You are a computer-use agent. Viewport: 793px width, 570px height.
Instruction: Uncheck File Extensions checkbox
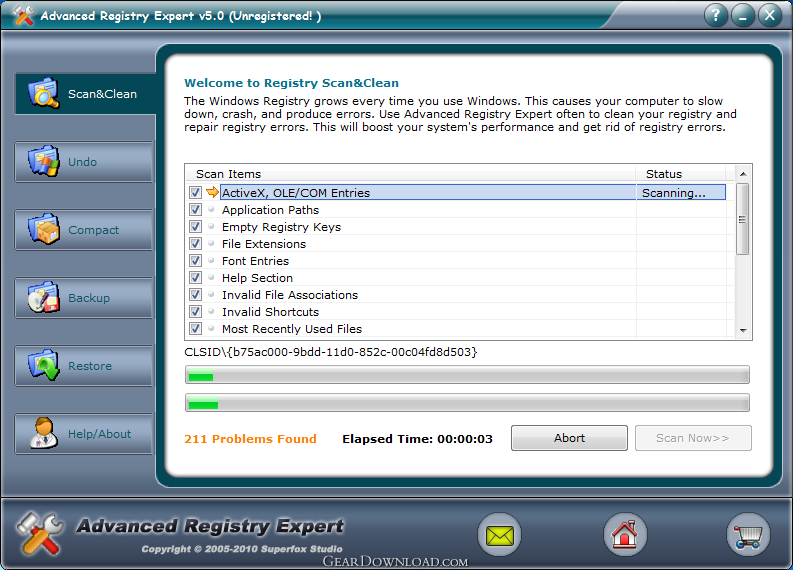pos(195,244)
